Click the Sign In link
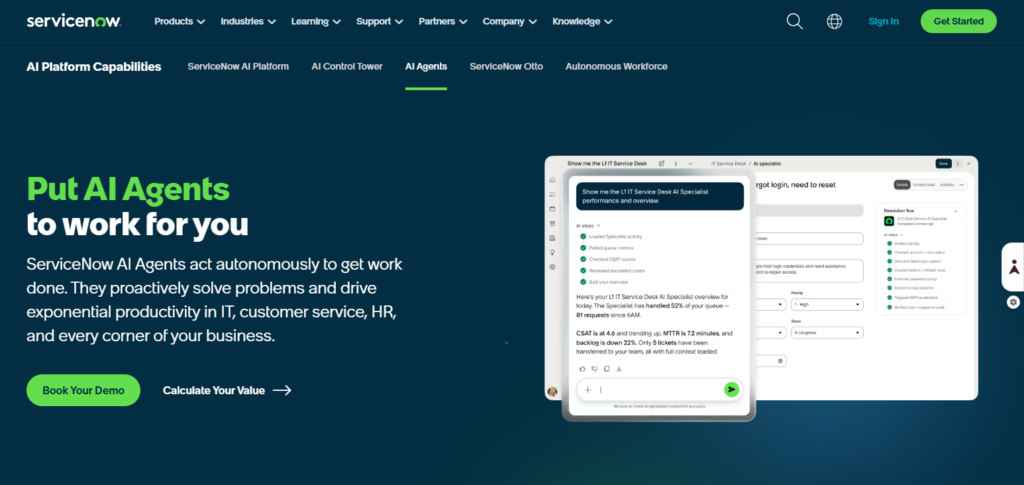The height and width of the screenshot is (485, 1024). point(883,21)
